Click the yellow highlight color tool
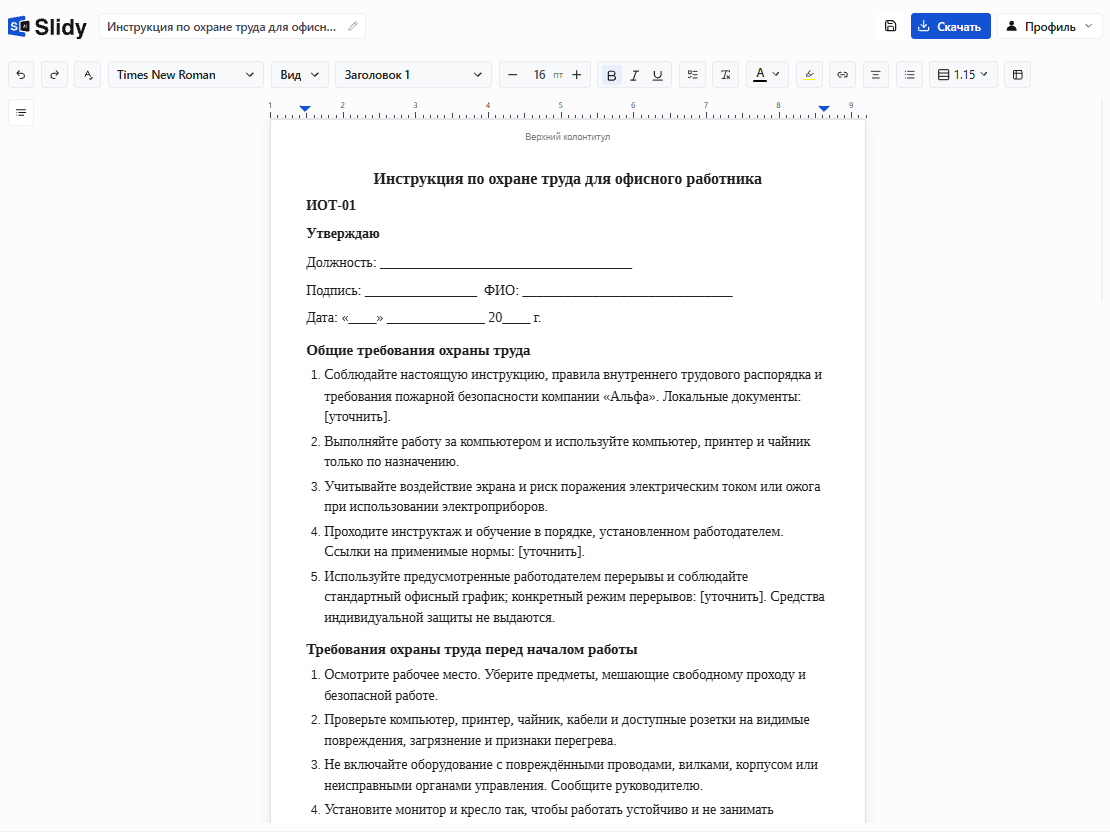 pyautogui.click(x=809, y=74)
